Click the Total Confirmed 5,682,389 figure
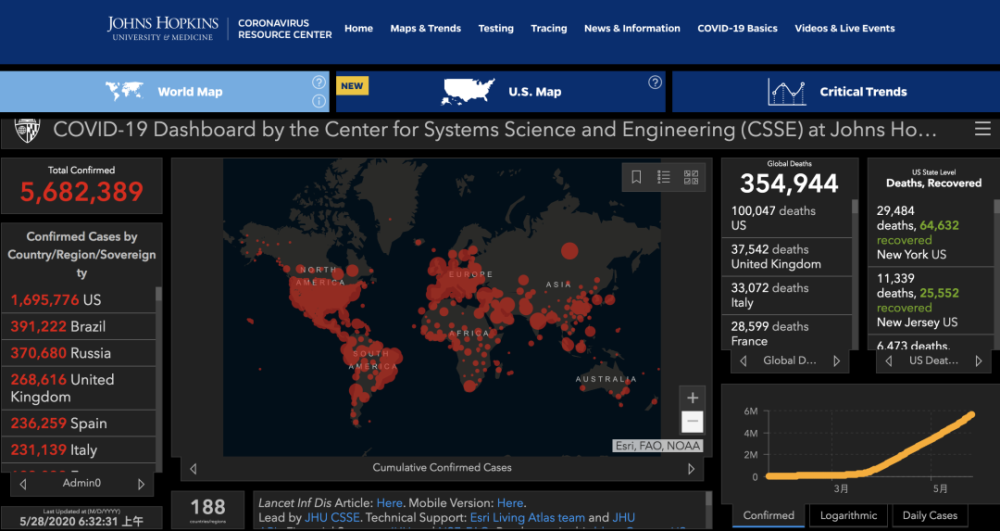This screenshot has width=1000, height=531. pyautogui.click(x=82, y=192)
